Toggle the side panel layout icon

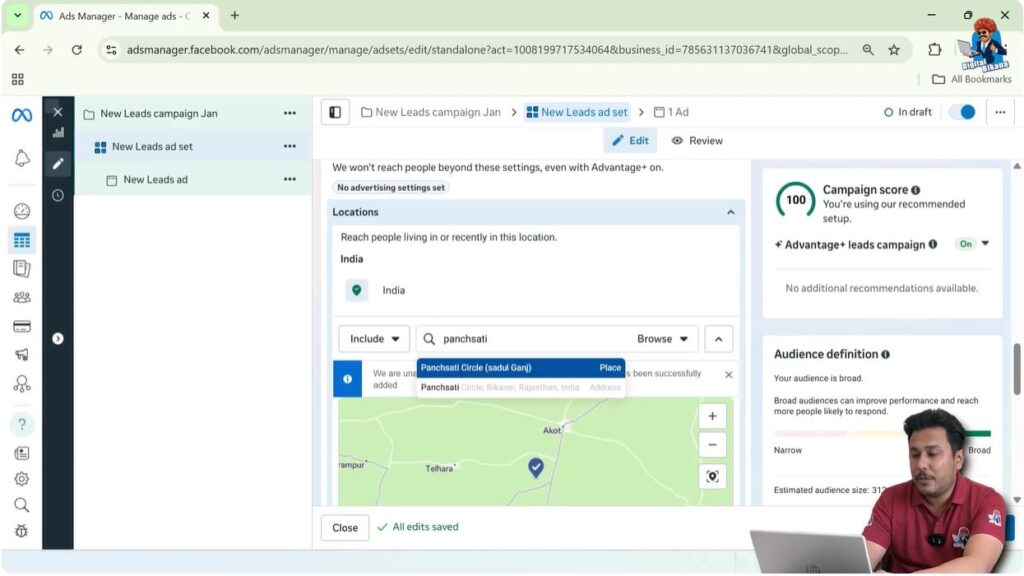tap(335, 112)
